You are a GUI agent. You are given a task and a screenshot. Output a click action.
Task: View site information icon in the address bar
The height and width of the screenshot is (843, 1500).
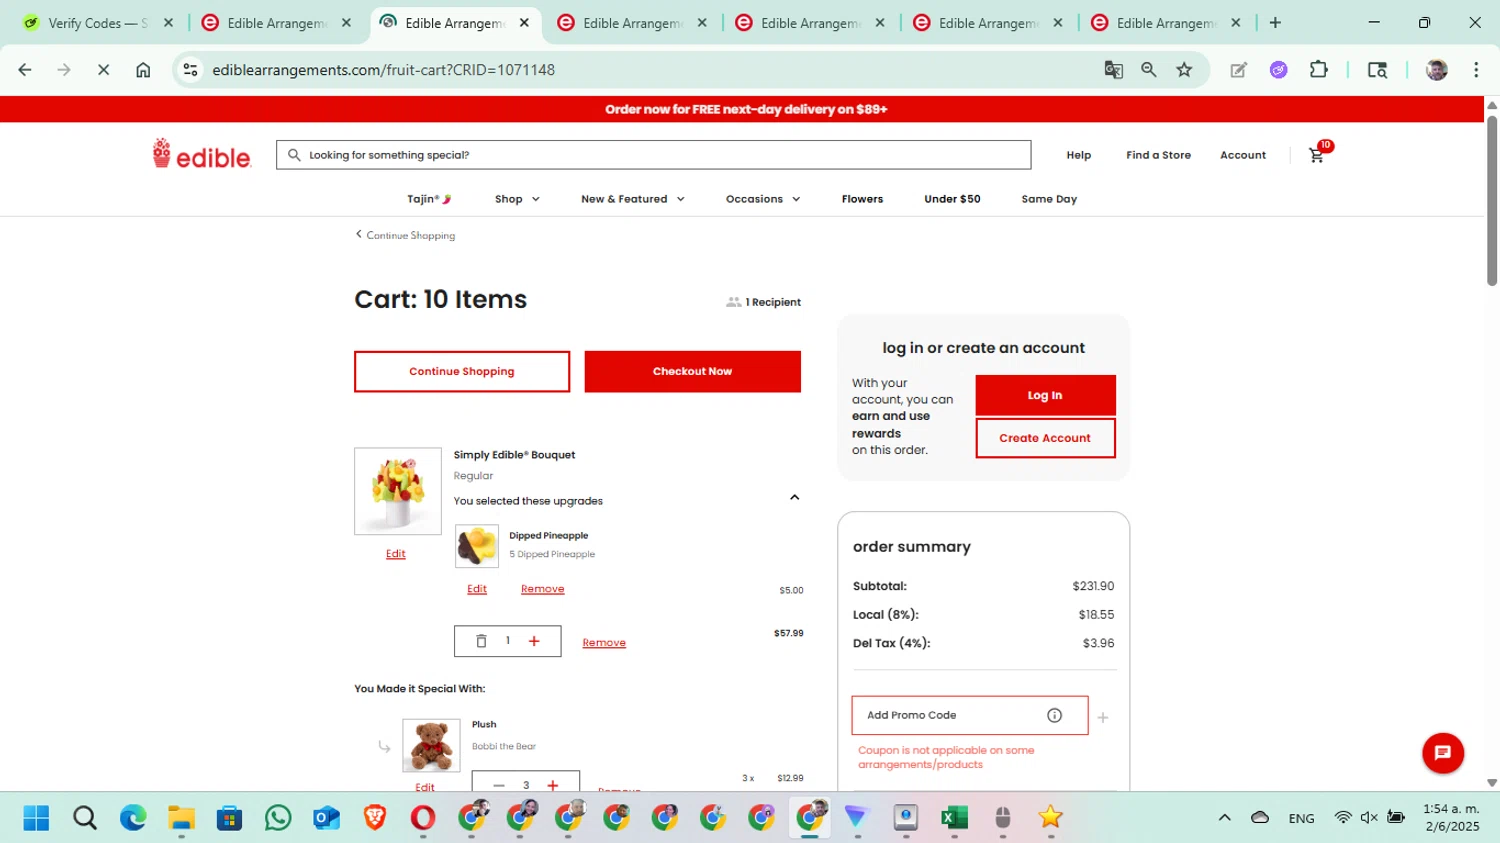[190, 70]
